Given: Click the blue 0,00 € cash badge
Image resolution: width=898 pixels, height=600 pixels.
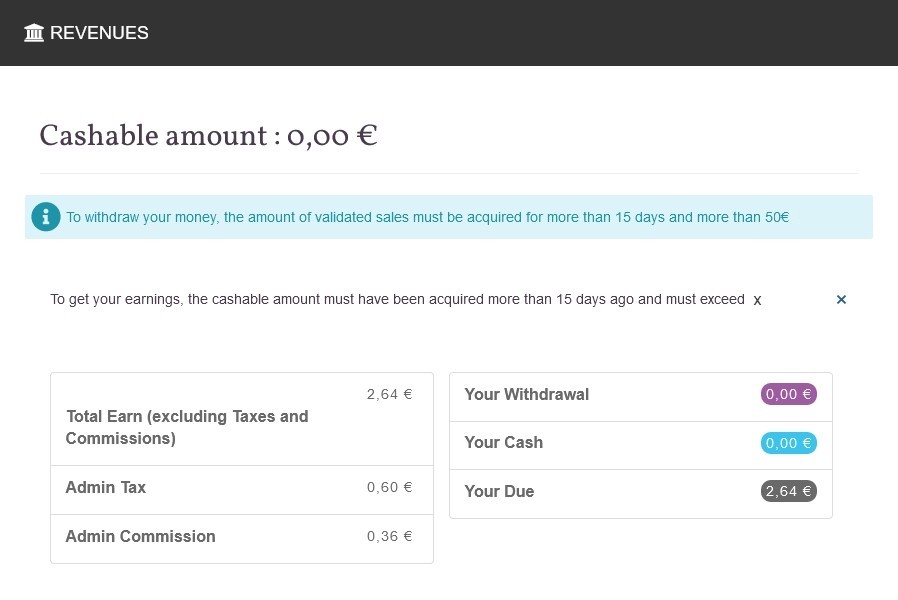Looking at the screenshot, I should point(788,443).
